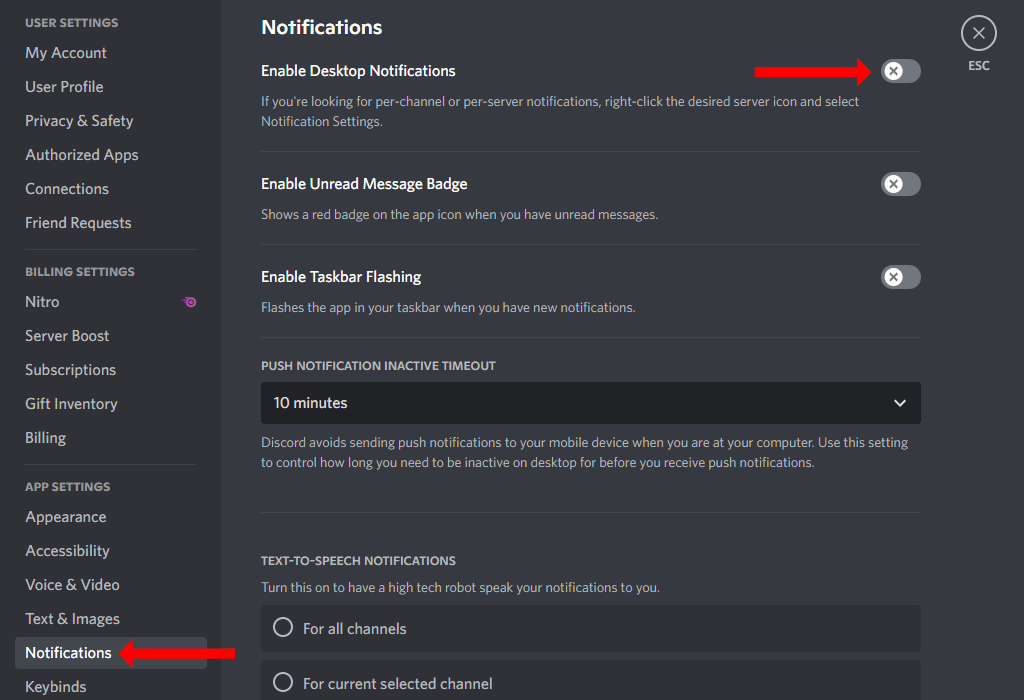Turn on Enable Taskbar Flashing
Screen dimensions: 1024x700
(x=899, y=277)
